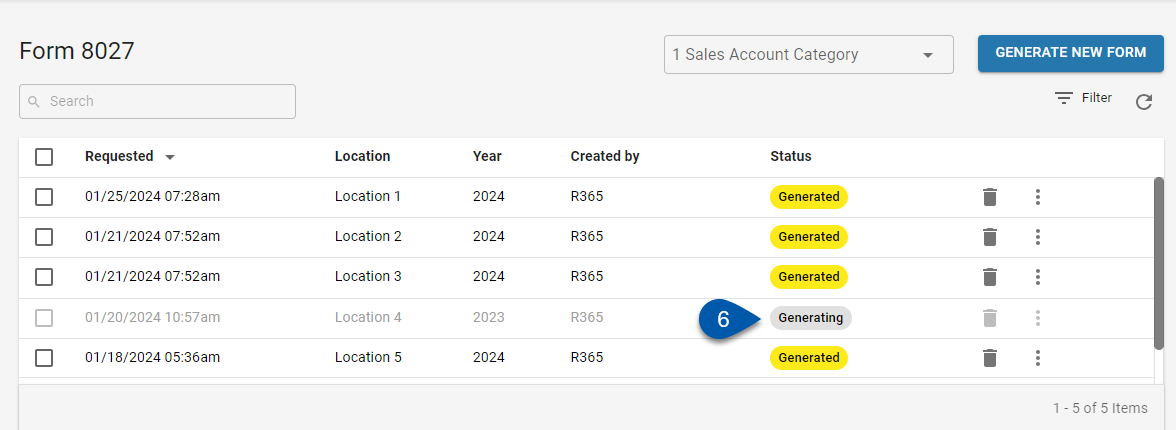Open the Sales Account Category dropdown
The width and height of the screenshot is (1176, 430).
click(x=808, y=55)
